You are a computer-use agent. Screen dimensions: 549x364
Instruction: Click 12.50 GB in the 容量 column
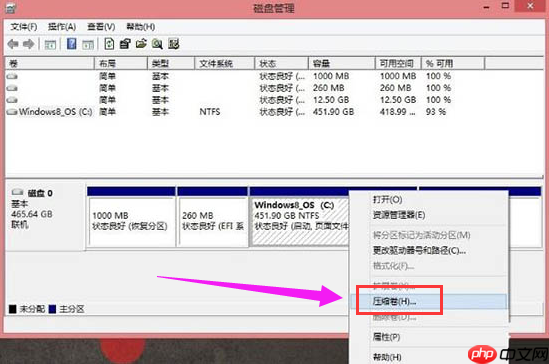(x=331, y=100)
